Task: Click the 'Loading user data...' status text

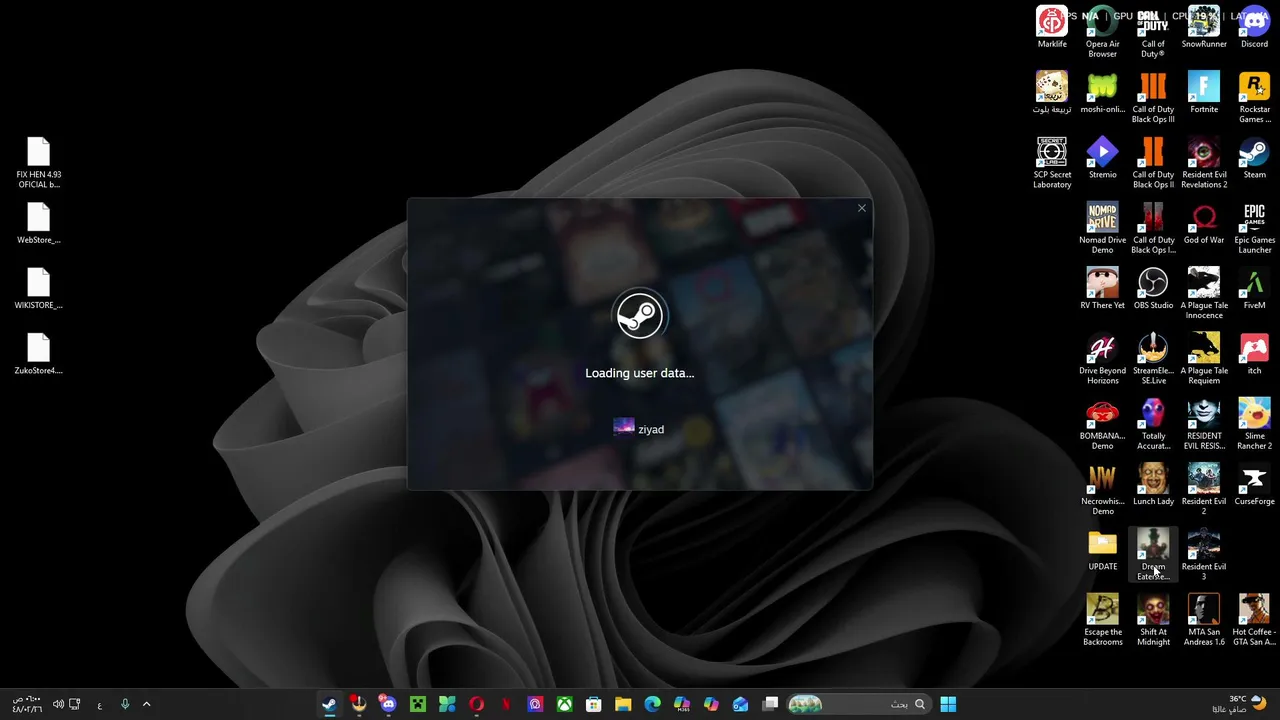Action: click(640, 373)
